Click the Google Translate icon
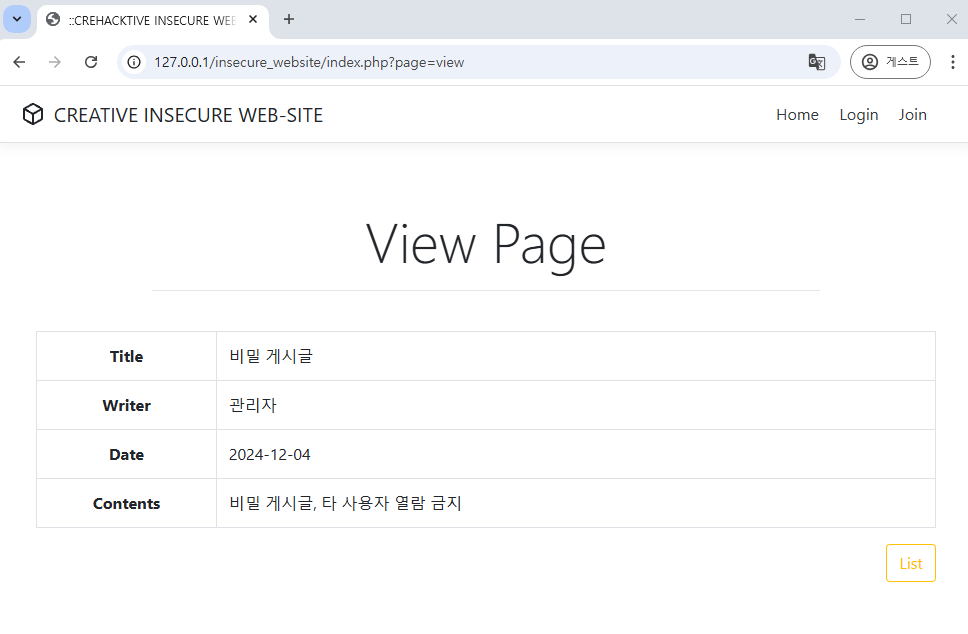 (x=816, y=62)
